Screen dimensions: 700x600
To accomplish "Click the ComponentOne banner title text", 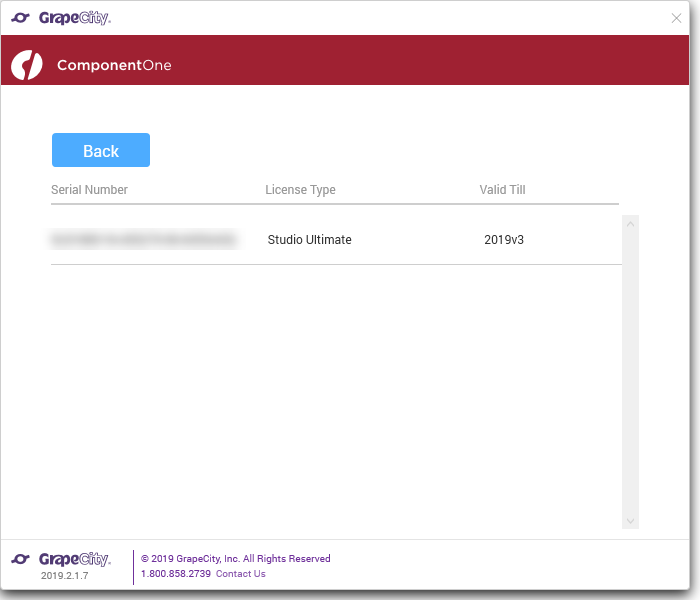I will tap(114, 65).
